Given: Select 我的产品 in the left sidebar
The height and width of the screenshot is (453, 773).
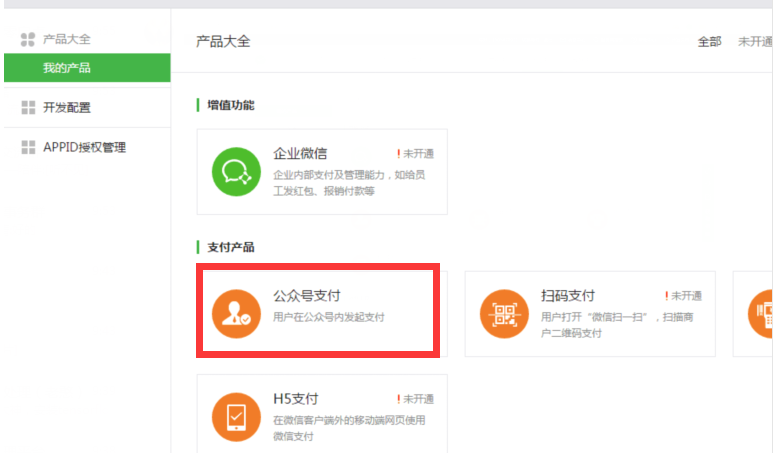Looking at the screenshot, I should tap(66, 68).
